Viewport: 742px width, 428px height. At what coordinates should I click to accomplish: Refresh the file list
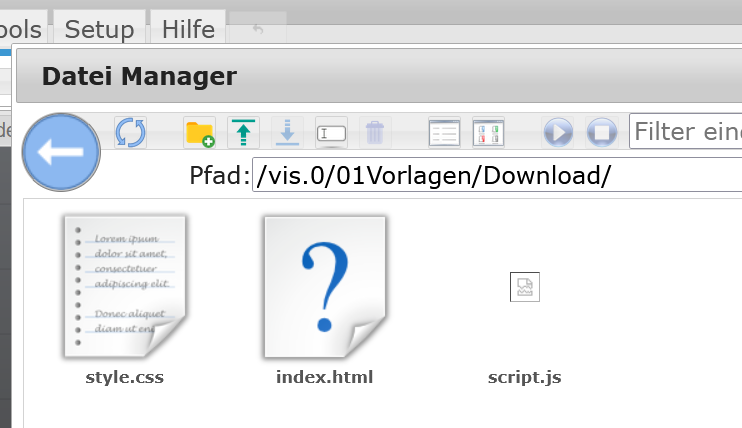pos(130,132)
